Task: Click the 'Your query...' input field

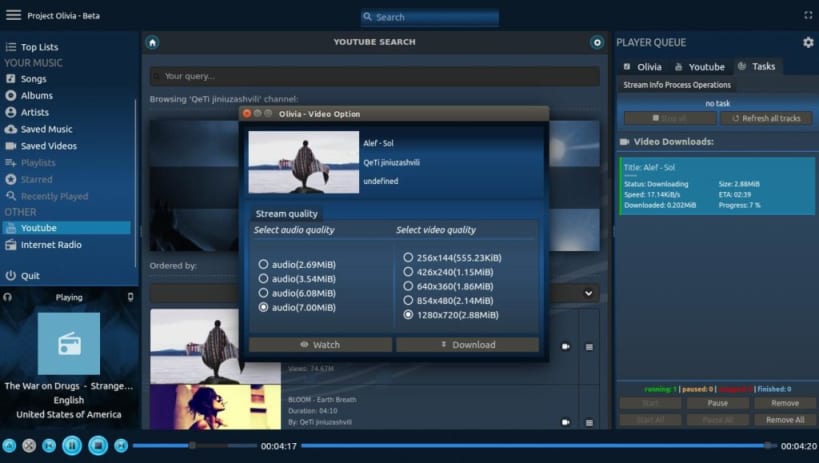Action: pos(375,76)
